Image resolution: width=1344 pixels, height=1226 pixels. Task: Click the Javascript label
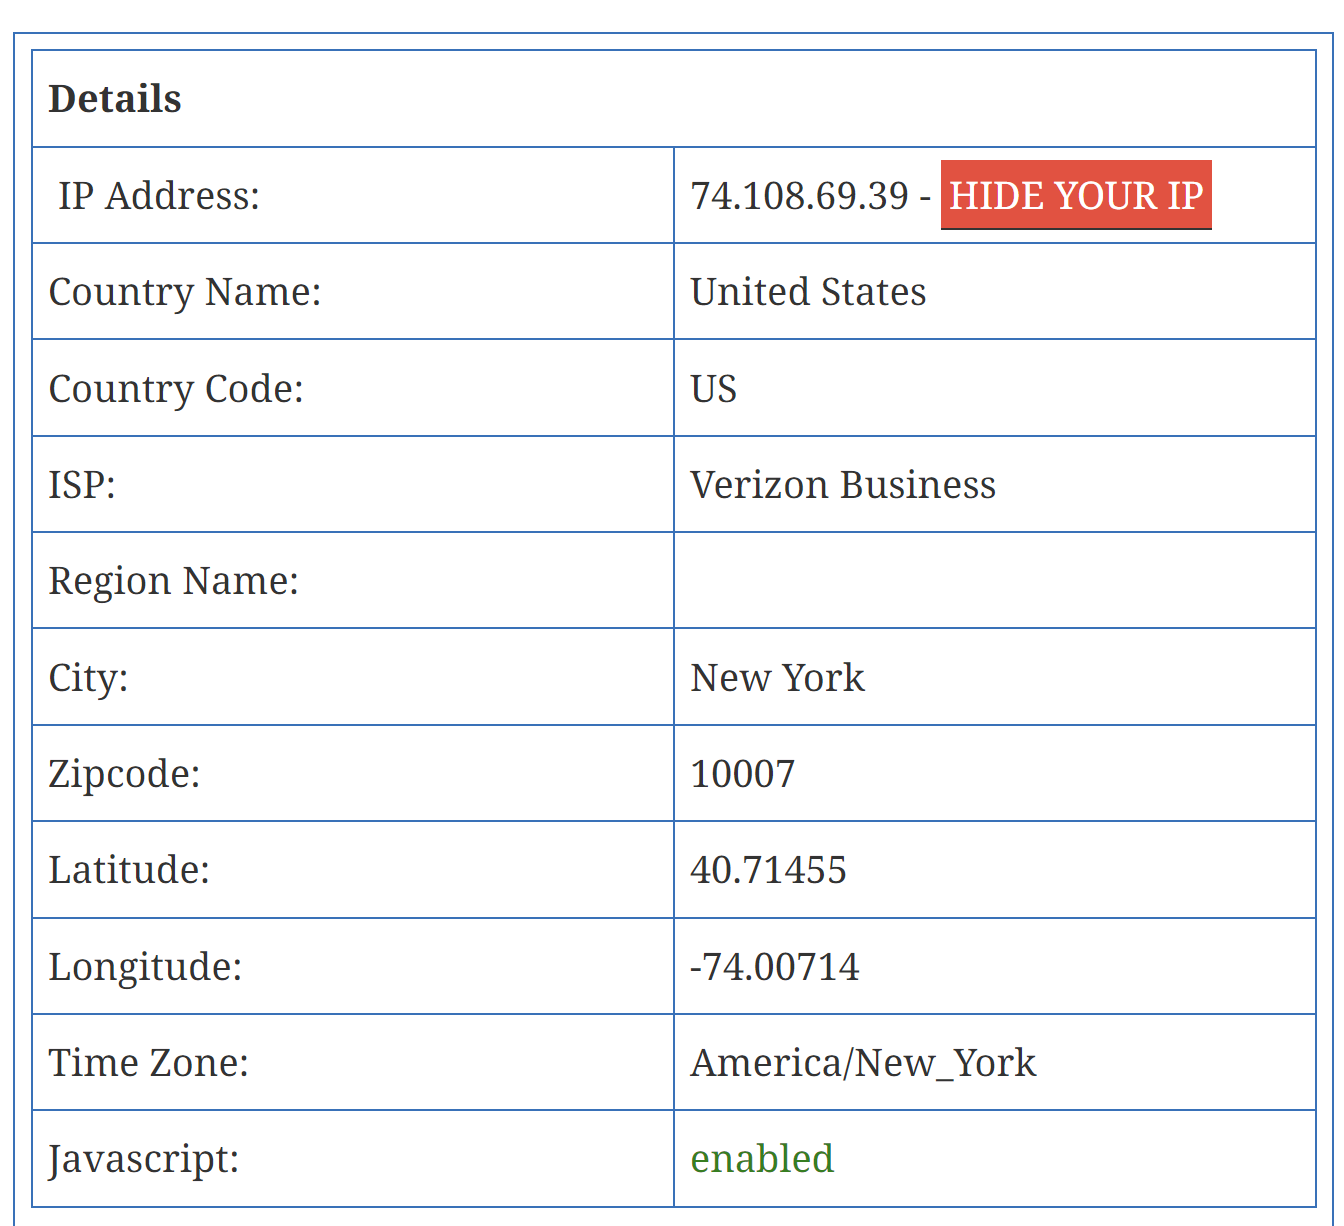[144, 1159]
